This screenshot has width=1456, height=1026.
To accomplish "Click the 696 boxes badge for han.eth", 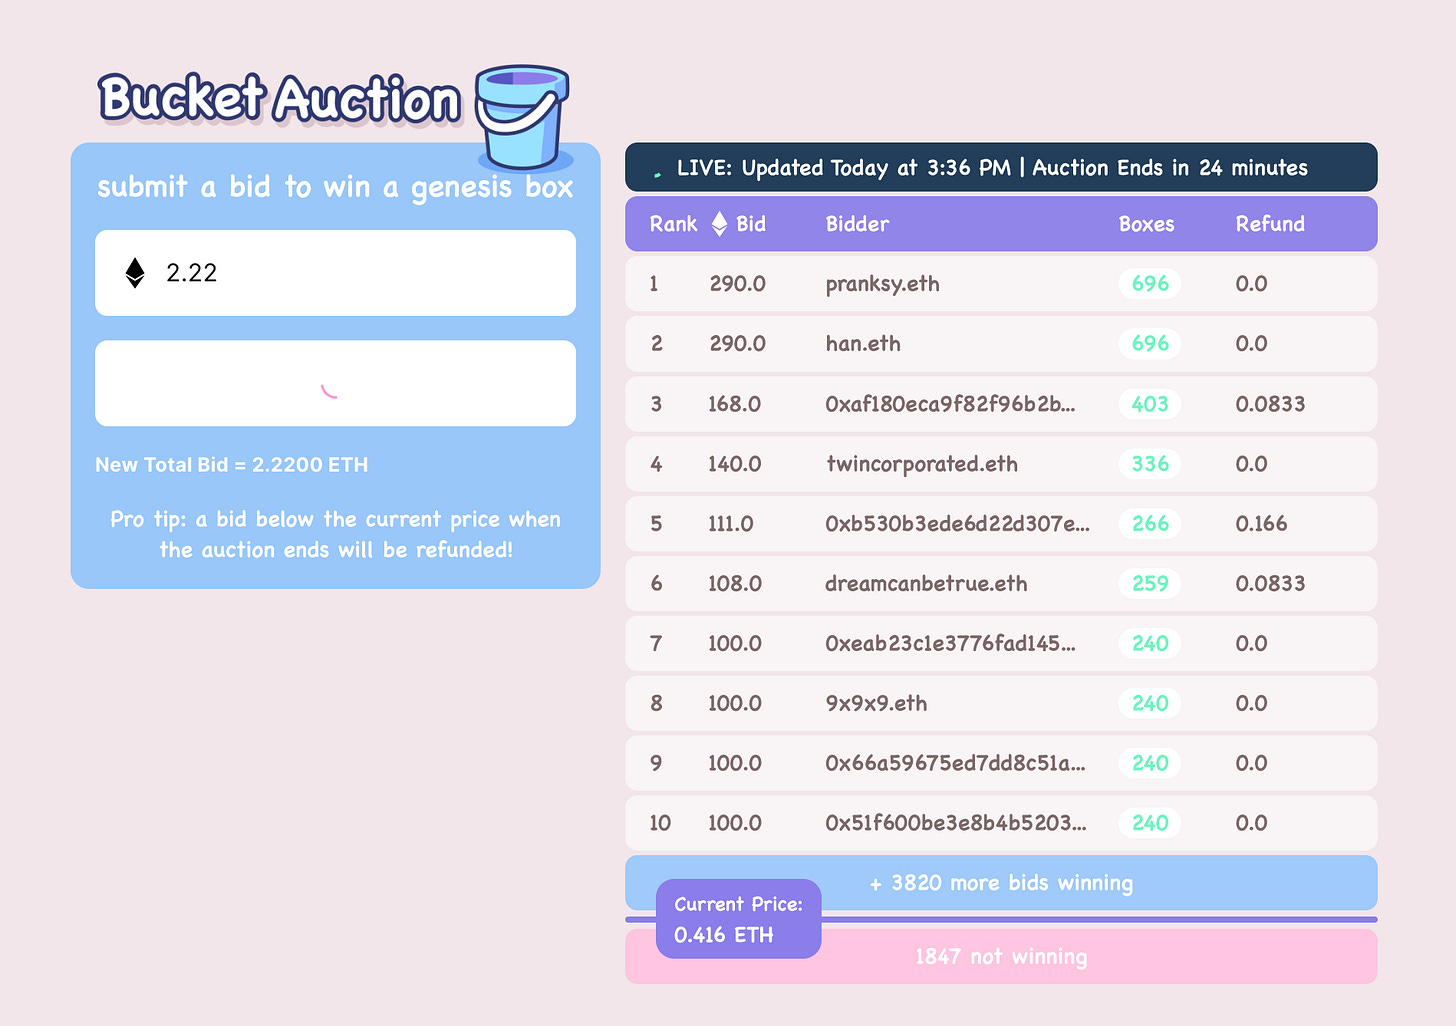I will pos(1150,344).
